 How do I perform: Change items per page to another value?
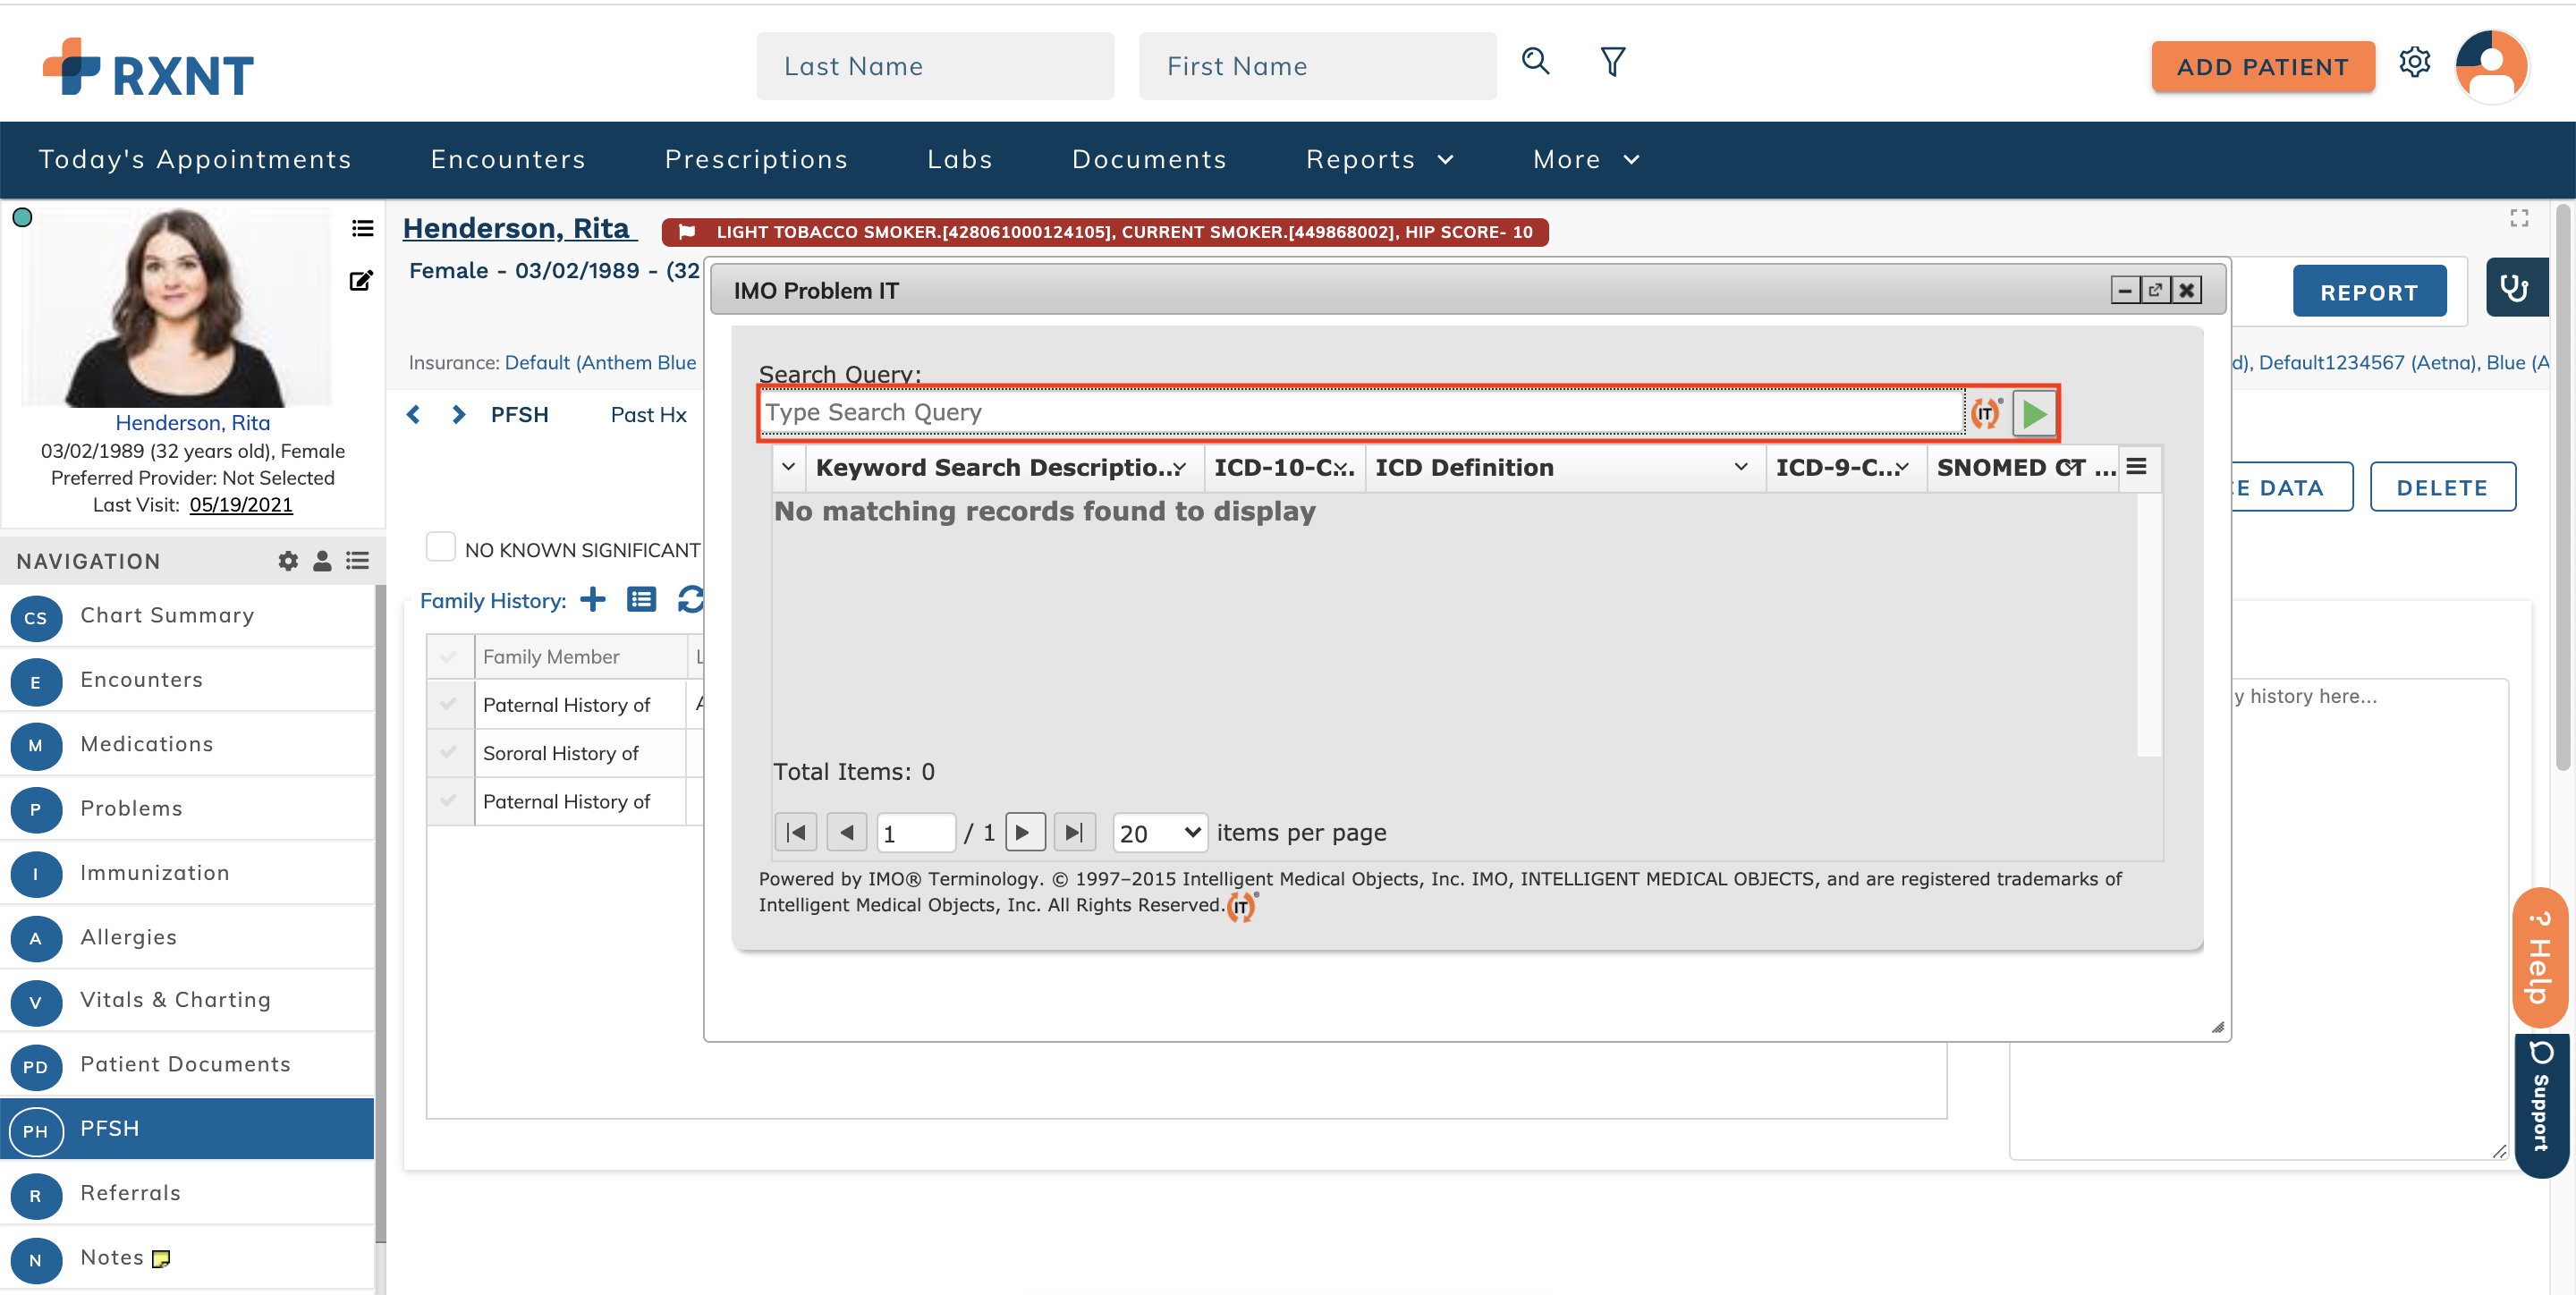pyautogui.click(x=1159, y=832)
